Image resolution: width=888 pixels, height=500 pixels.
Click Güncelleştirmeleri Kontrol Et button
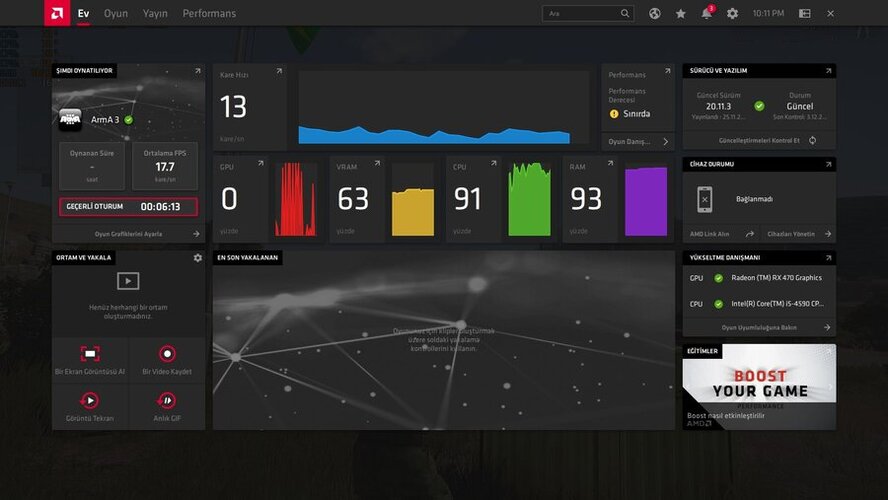(x=759, y=140)
